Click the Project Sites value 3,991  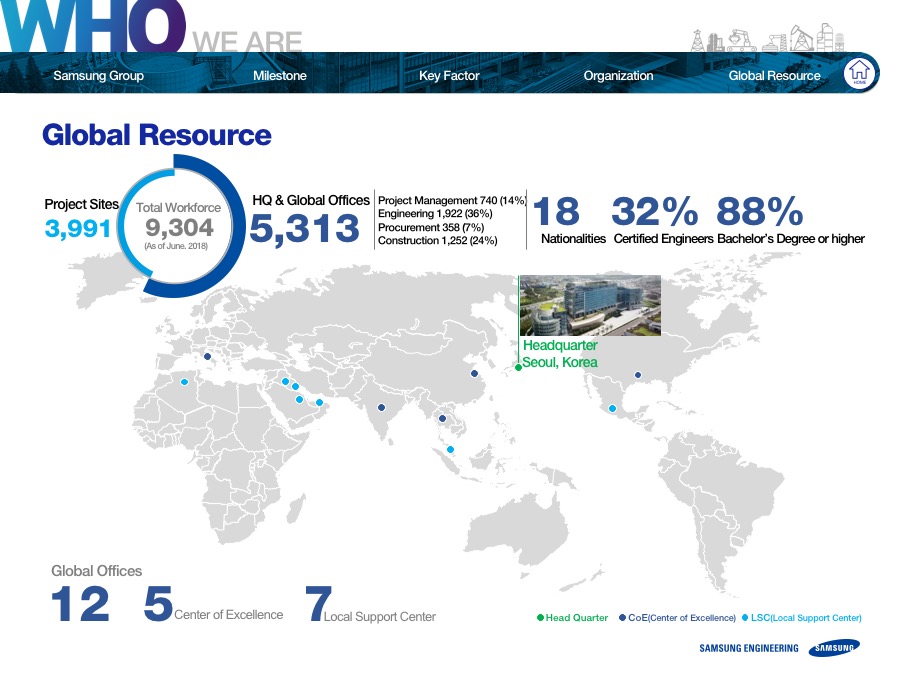pos(77,228)
